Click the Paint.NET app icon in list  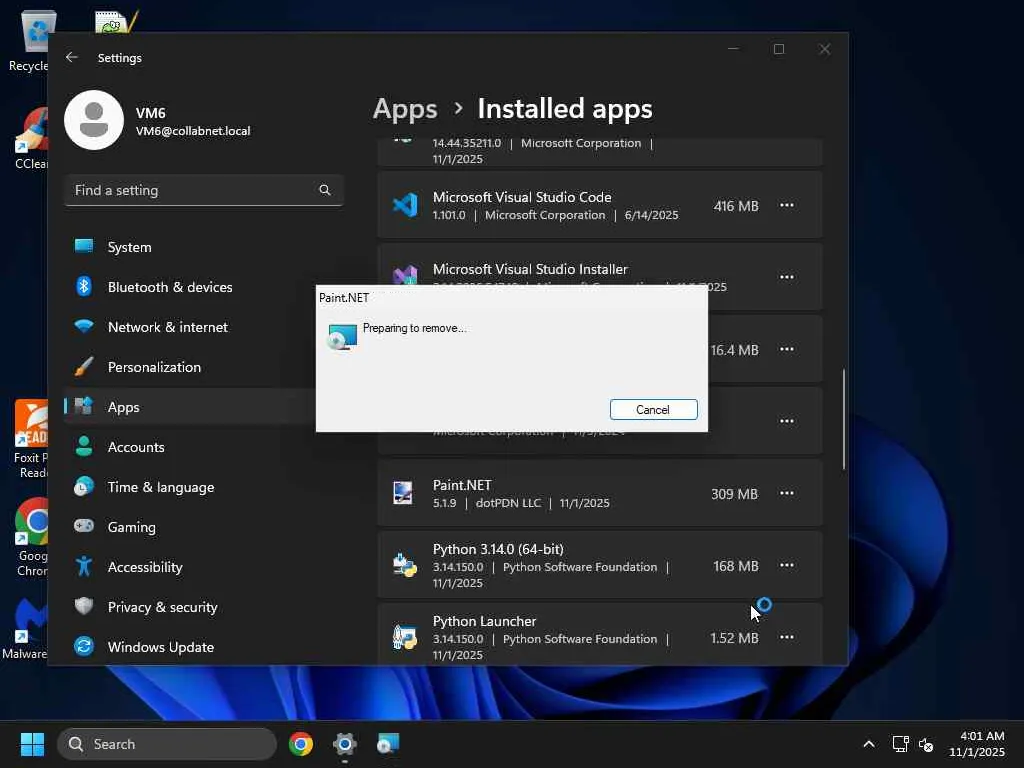[403, 493]
